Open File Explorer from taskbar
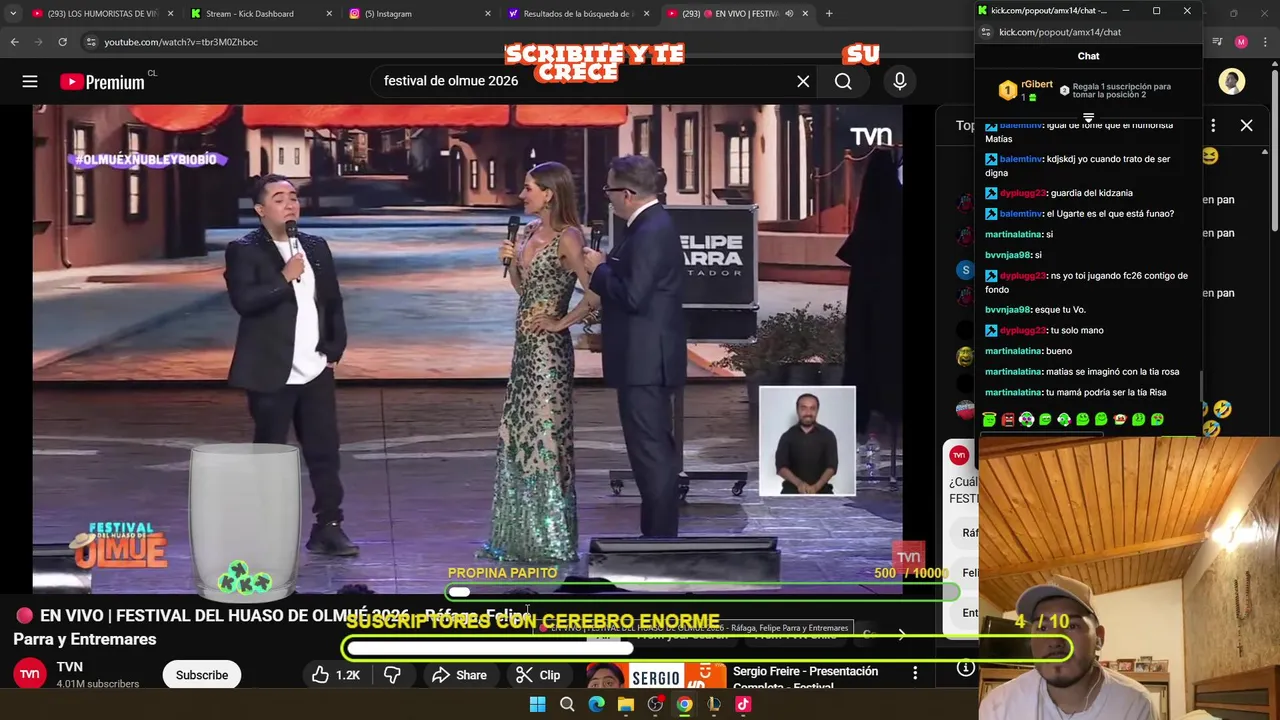This screenshot has width=1280, height=720. click(625, 705)
